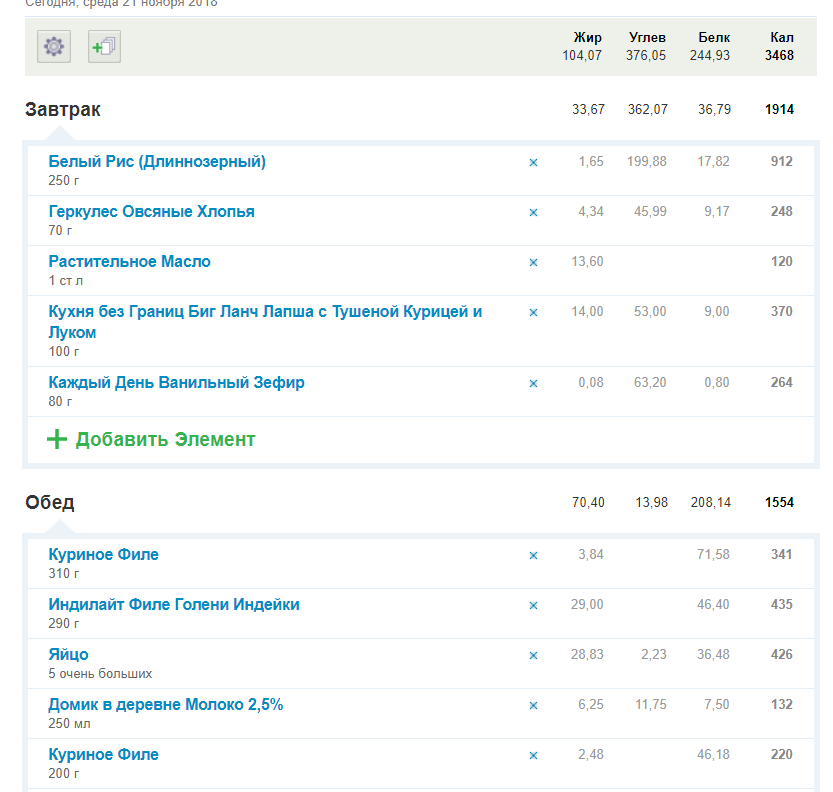Remove Домик в деревне Молоко entry
This screenshot has width=833, height=792.
(x=533, y=705)
